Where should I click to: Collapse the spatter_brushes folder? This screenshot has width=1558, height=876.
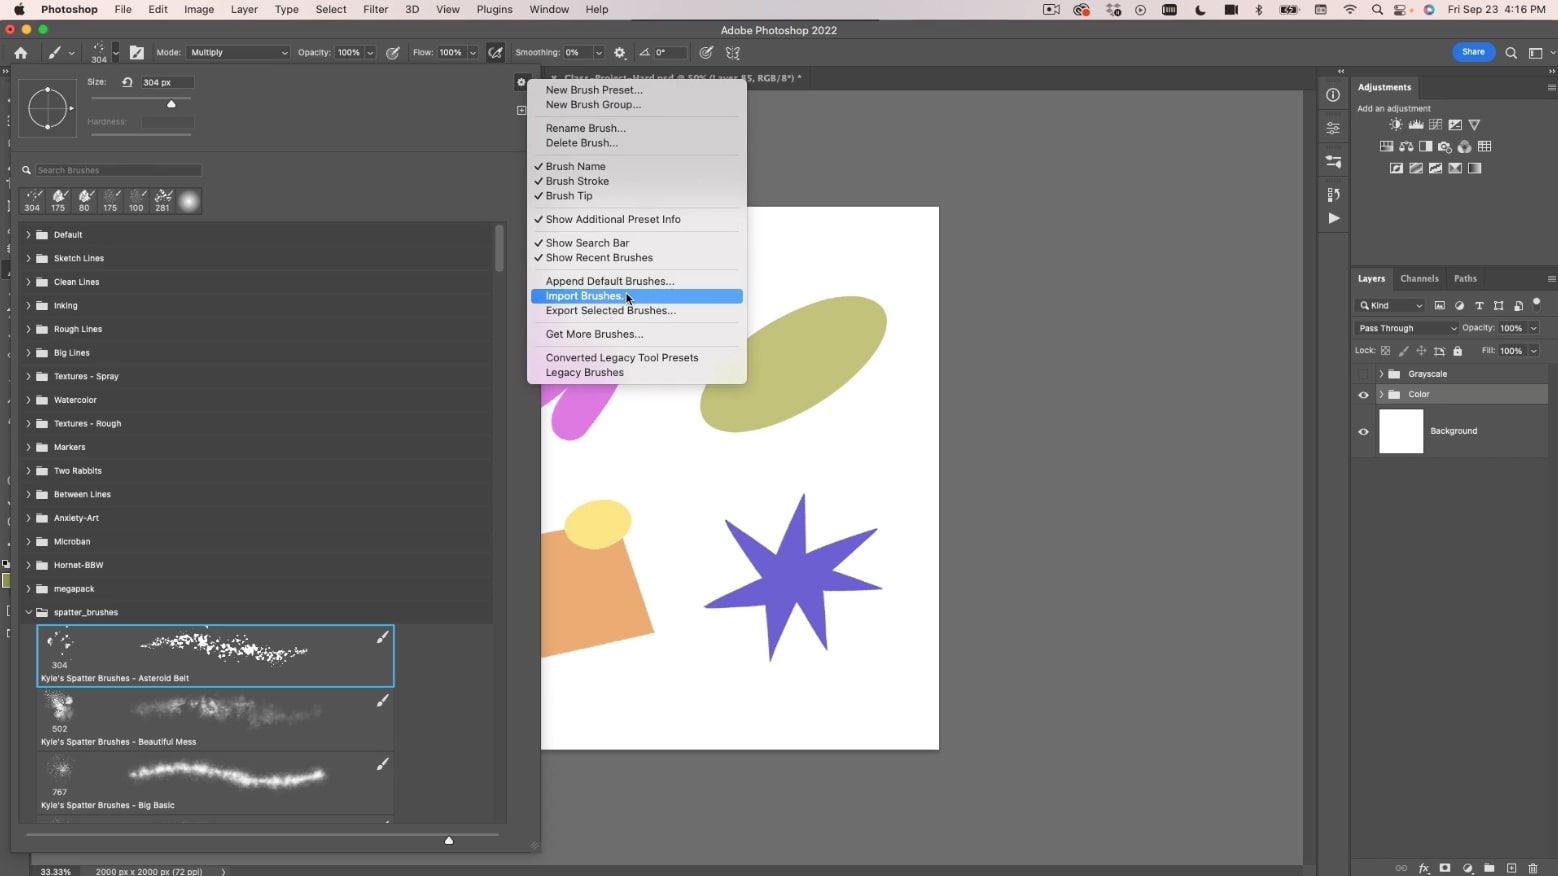(x=29, y=611)
